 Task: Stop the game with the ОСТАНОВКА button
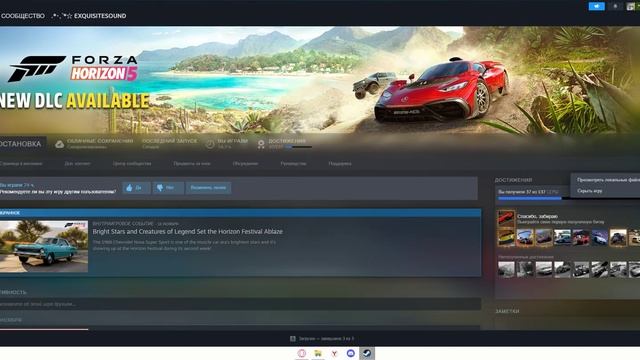coord(22,144)
